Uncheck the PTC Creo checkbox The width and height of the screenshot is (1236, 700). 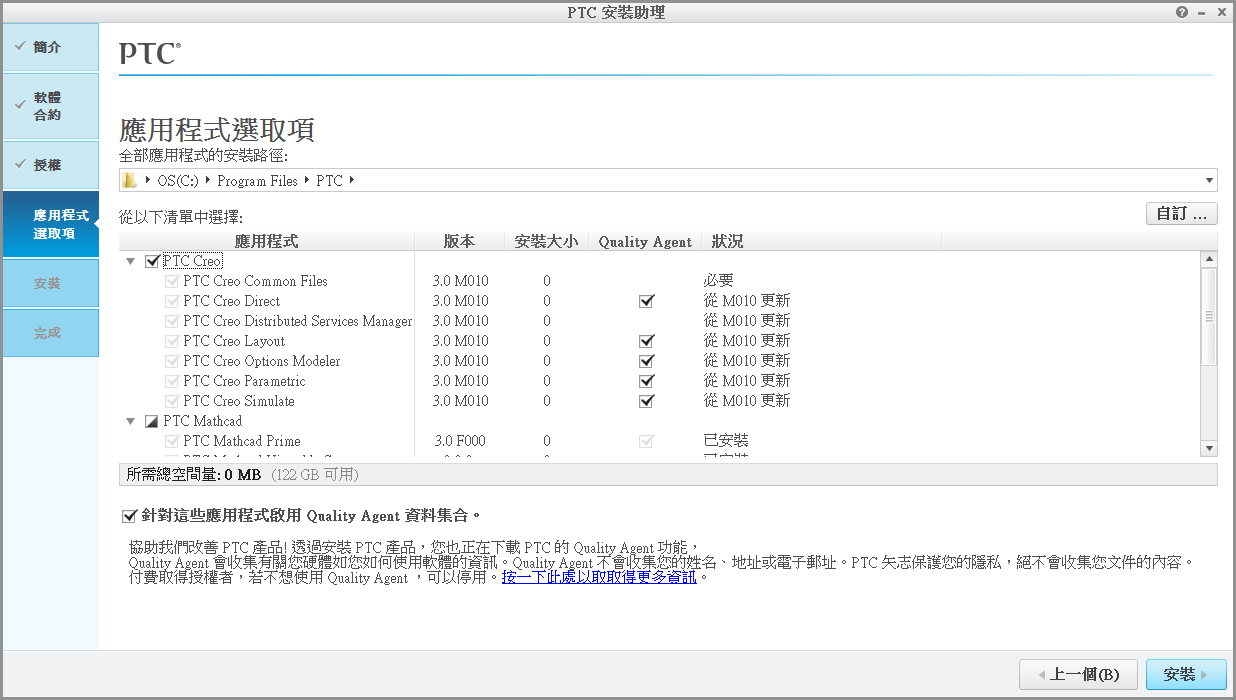[x=150, y=260]
